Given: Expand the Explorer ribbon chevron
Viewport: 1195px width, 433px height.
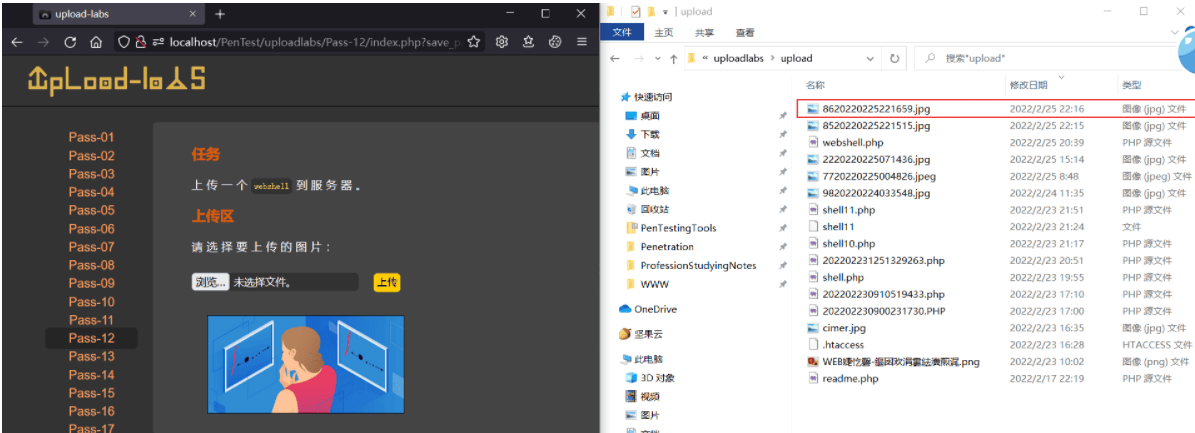Looking at the screenshot, I should point(1174,32).
